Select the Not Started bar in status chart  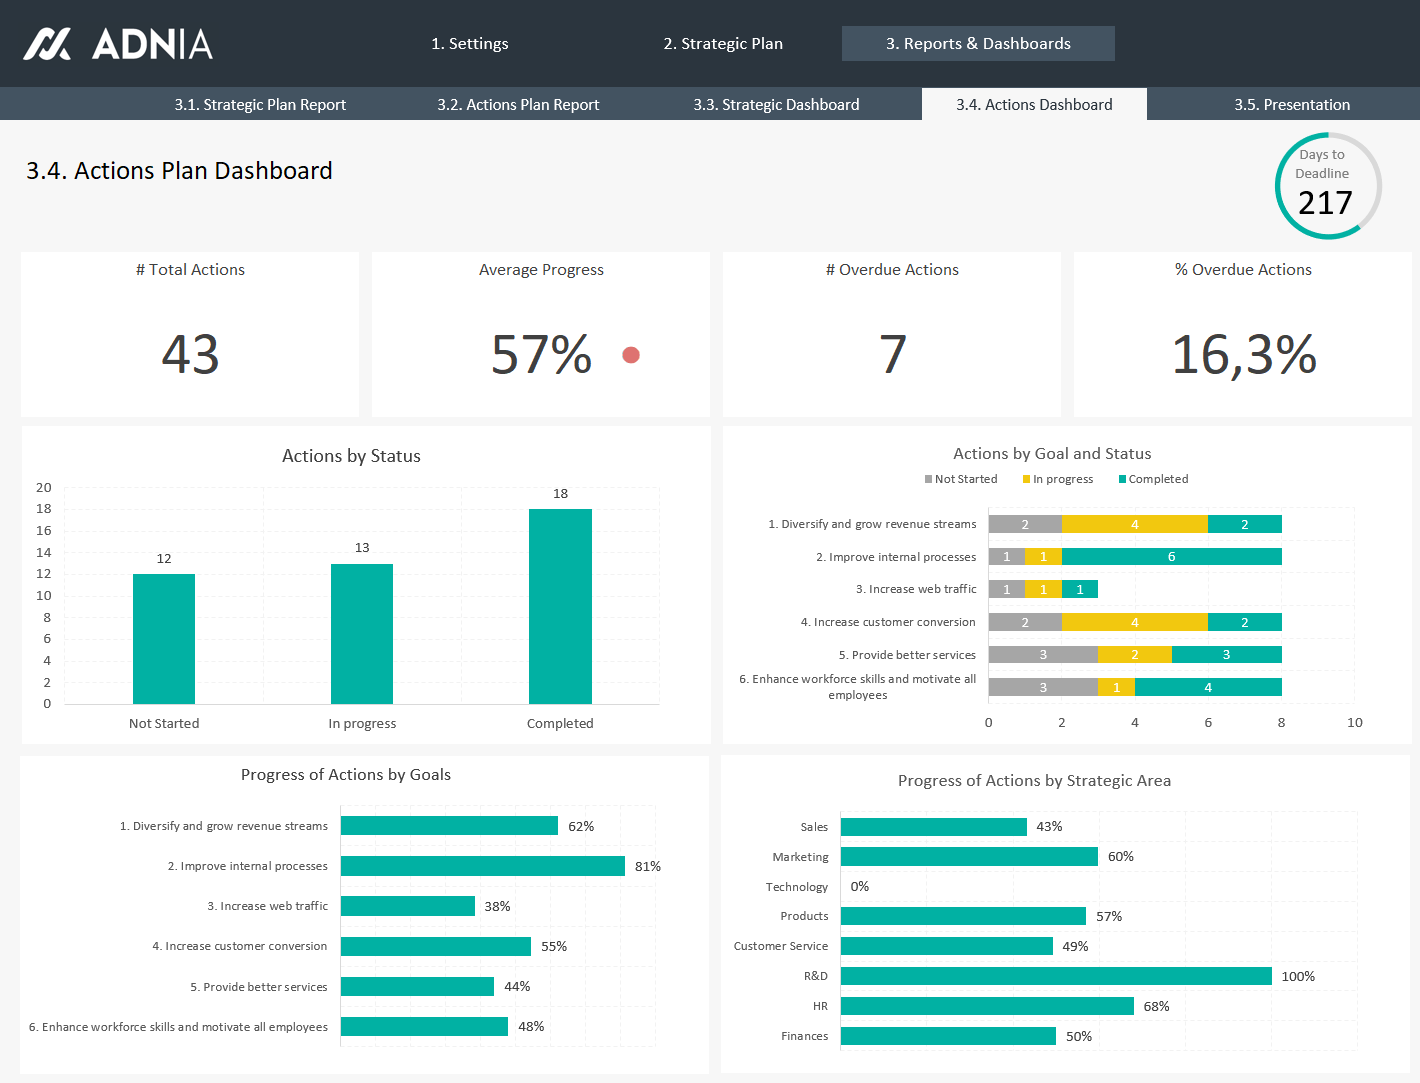coord(164,638)
